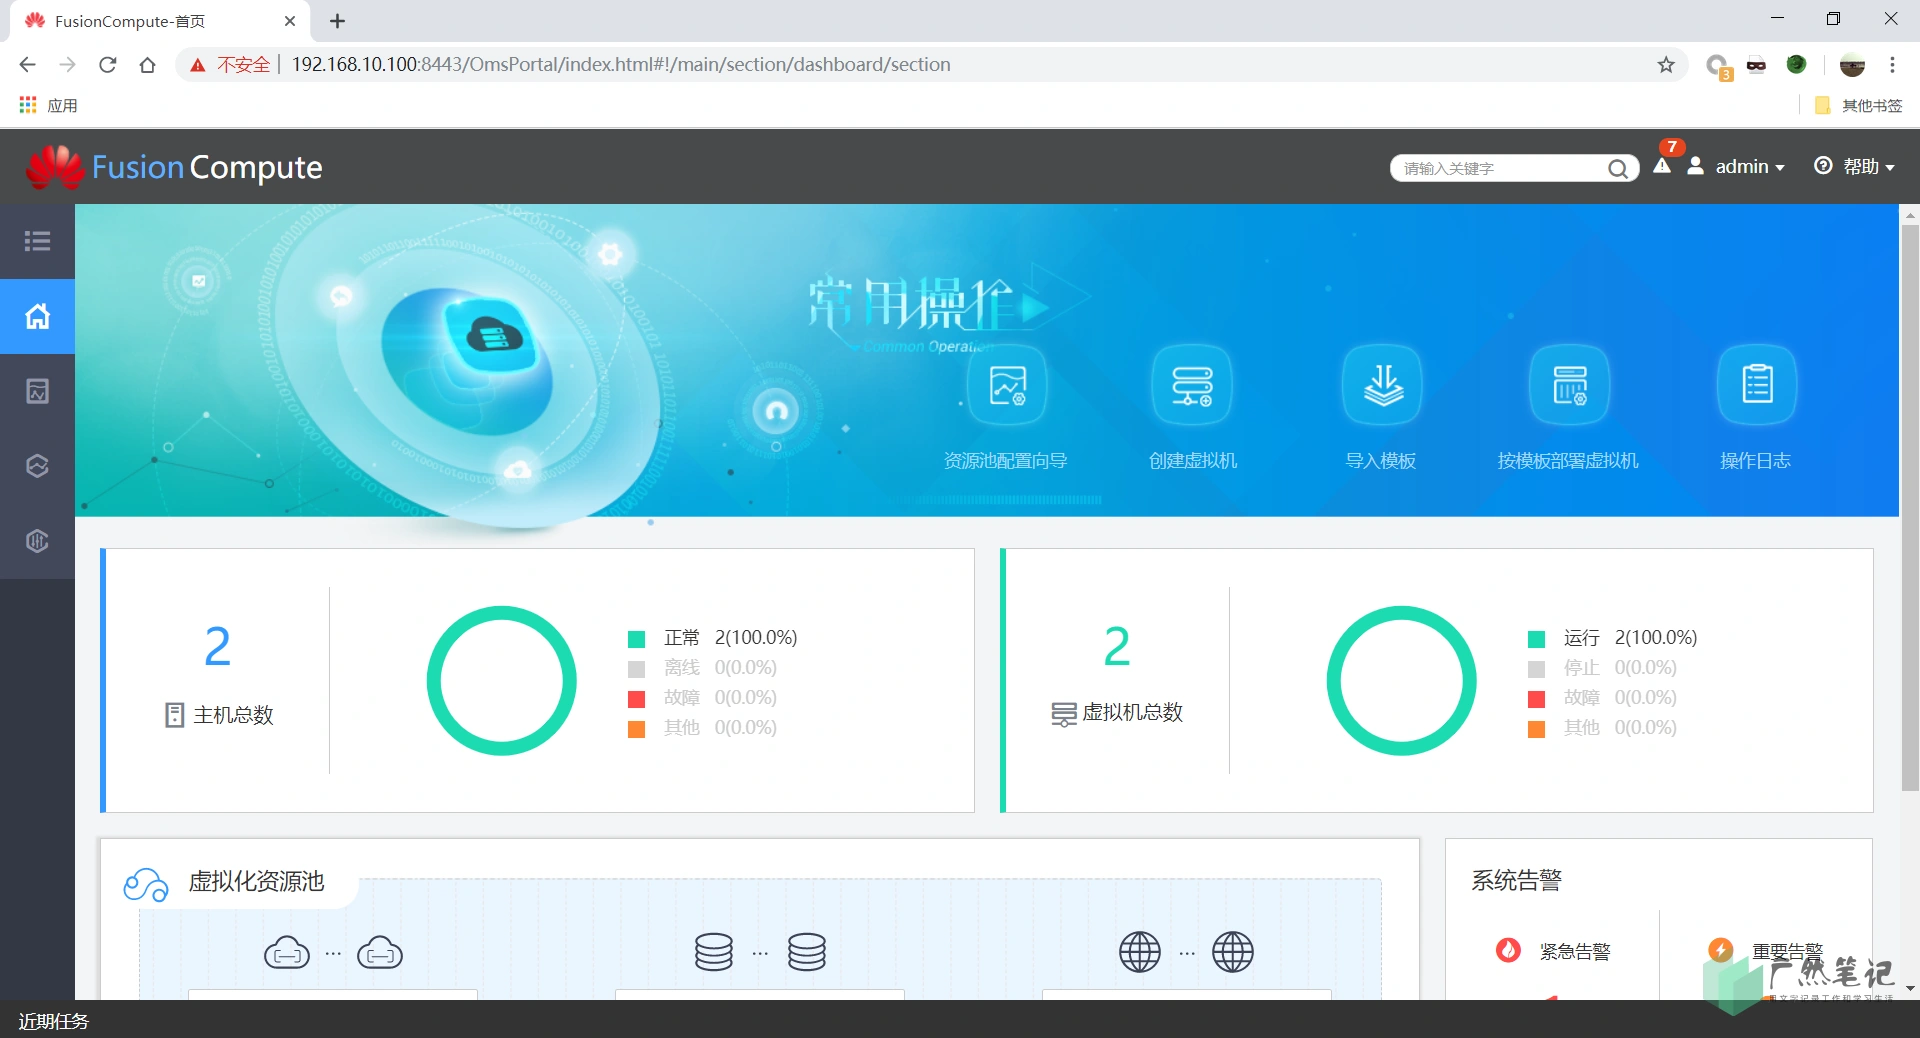Open the monitoring chart sidebar icon
The width and height of the screenshot is (1920, 1038).
37,391
